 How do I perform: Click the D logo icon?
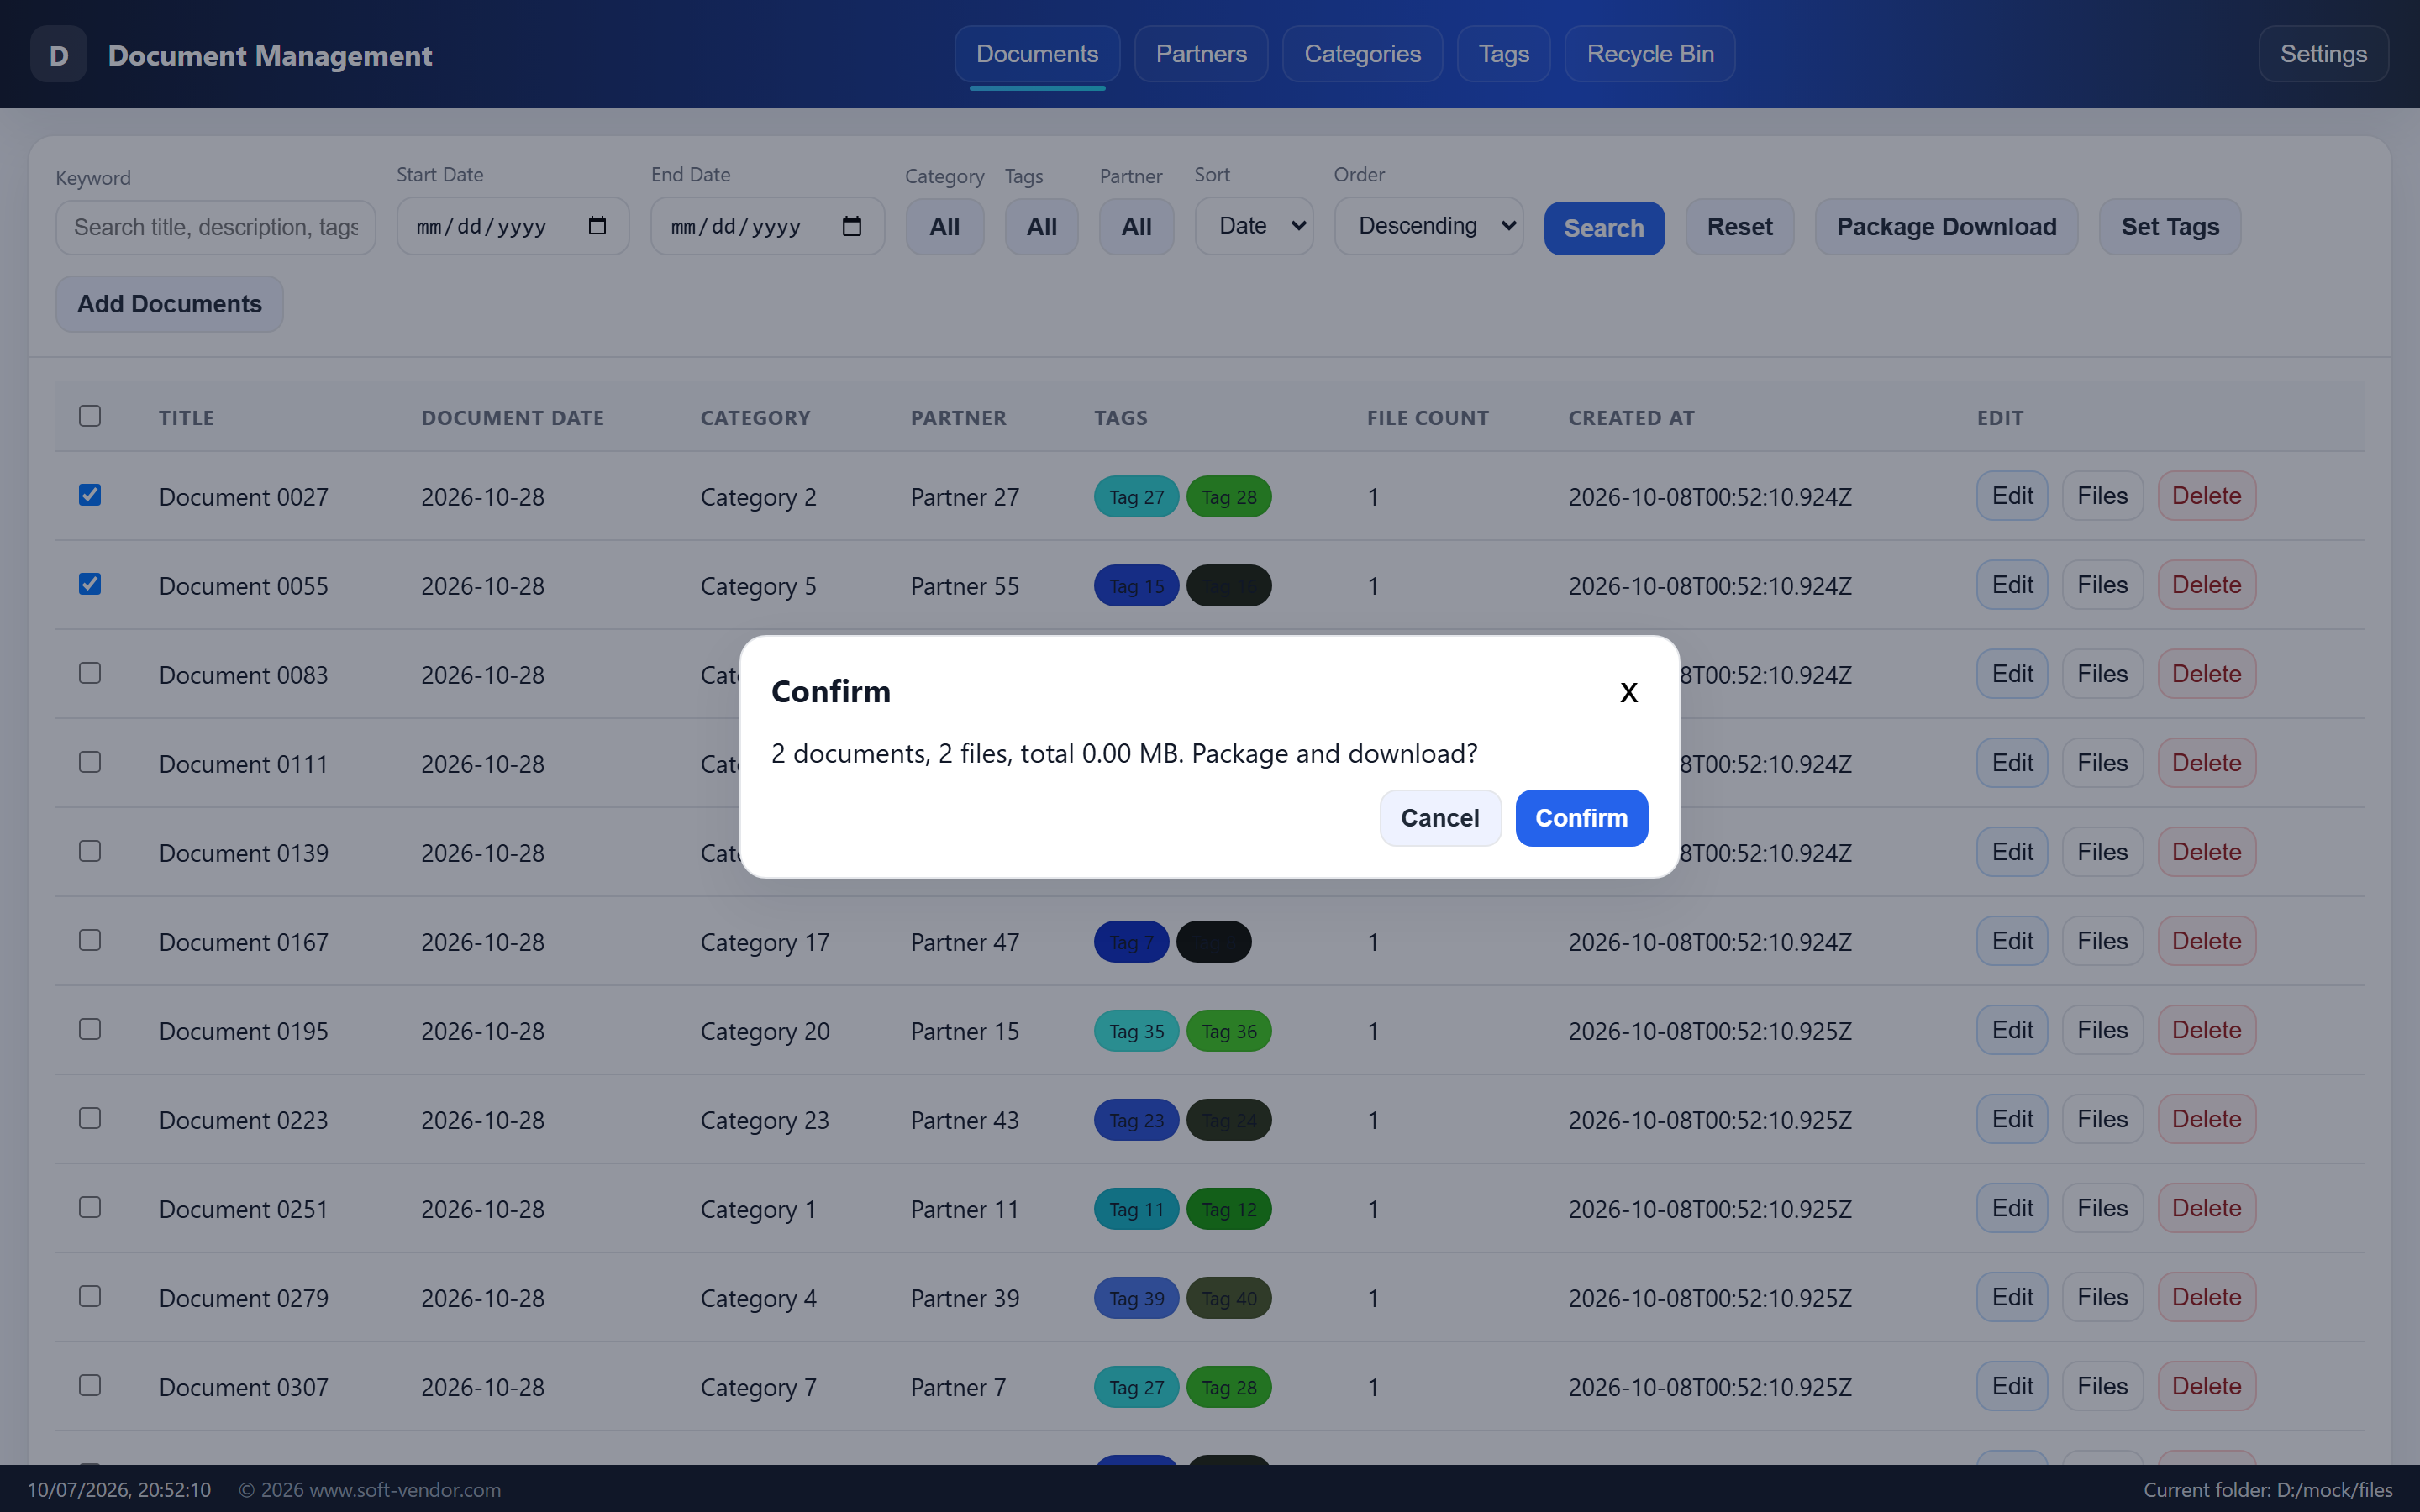coord(59,55)
